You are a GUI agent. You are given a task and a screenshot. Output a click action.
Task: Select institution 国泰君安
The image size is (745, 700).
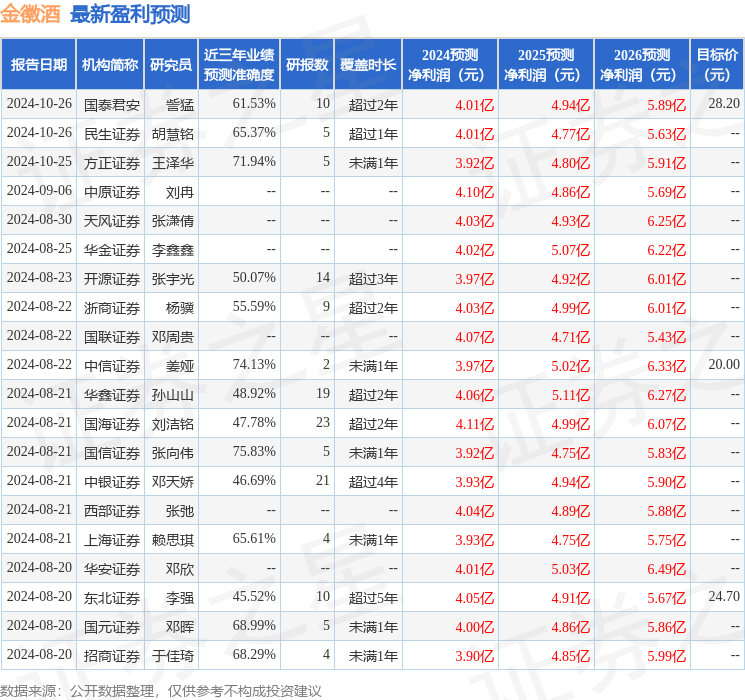click(112, 105)
